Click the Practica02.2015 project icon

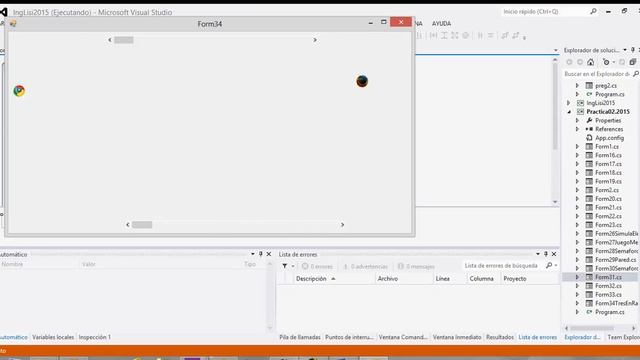(580, 112)
